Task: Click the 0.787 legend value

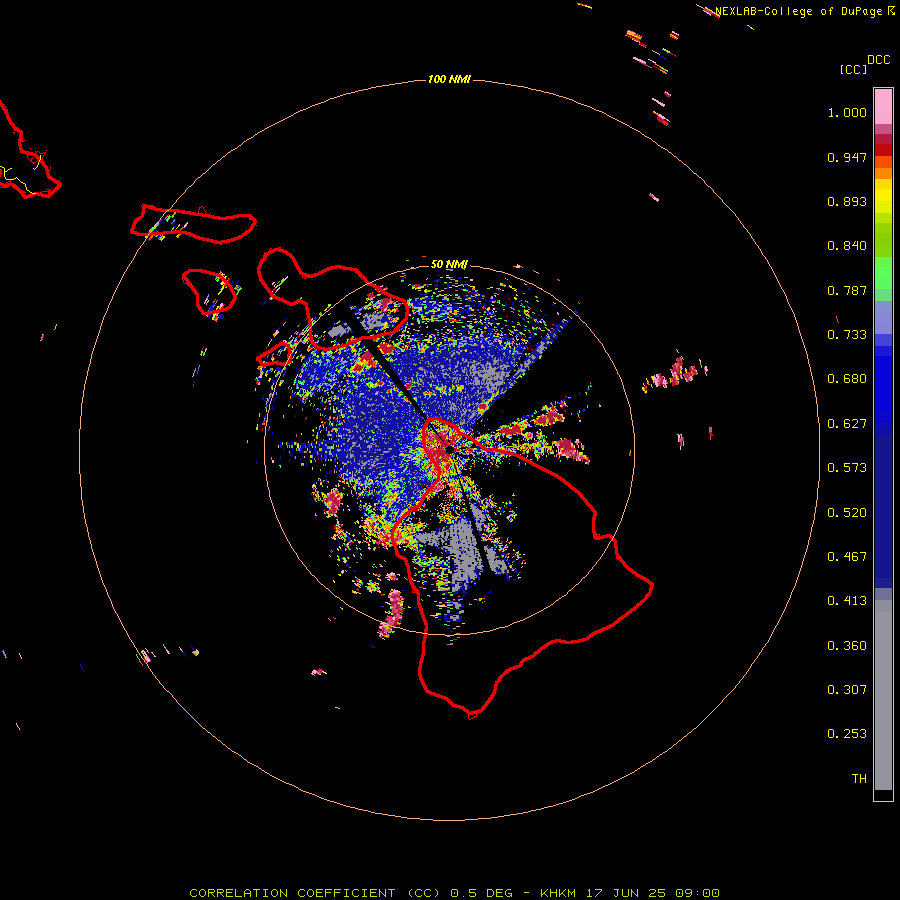Action: coord(847,290)
